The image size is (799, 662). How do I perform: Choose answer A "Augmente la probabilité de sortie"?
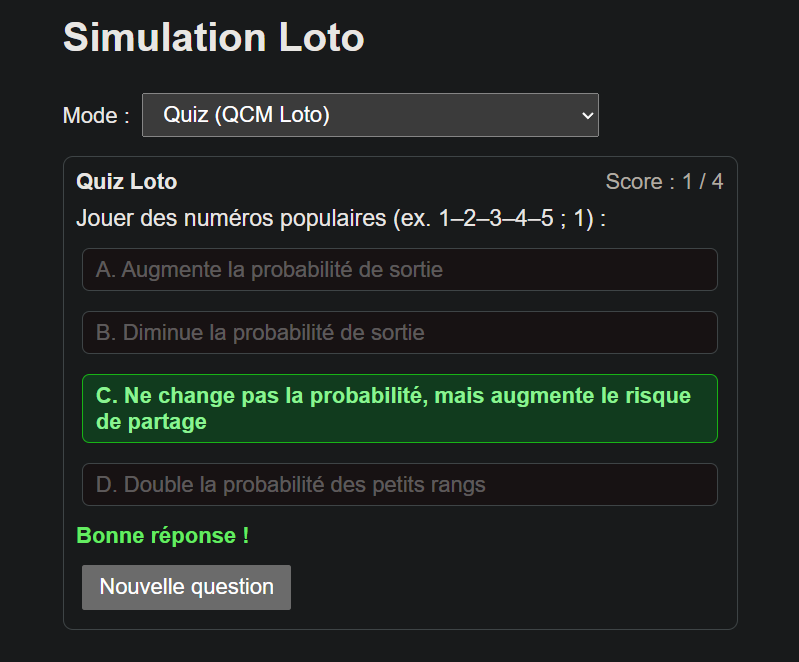point(399,270)
